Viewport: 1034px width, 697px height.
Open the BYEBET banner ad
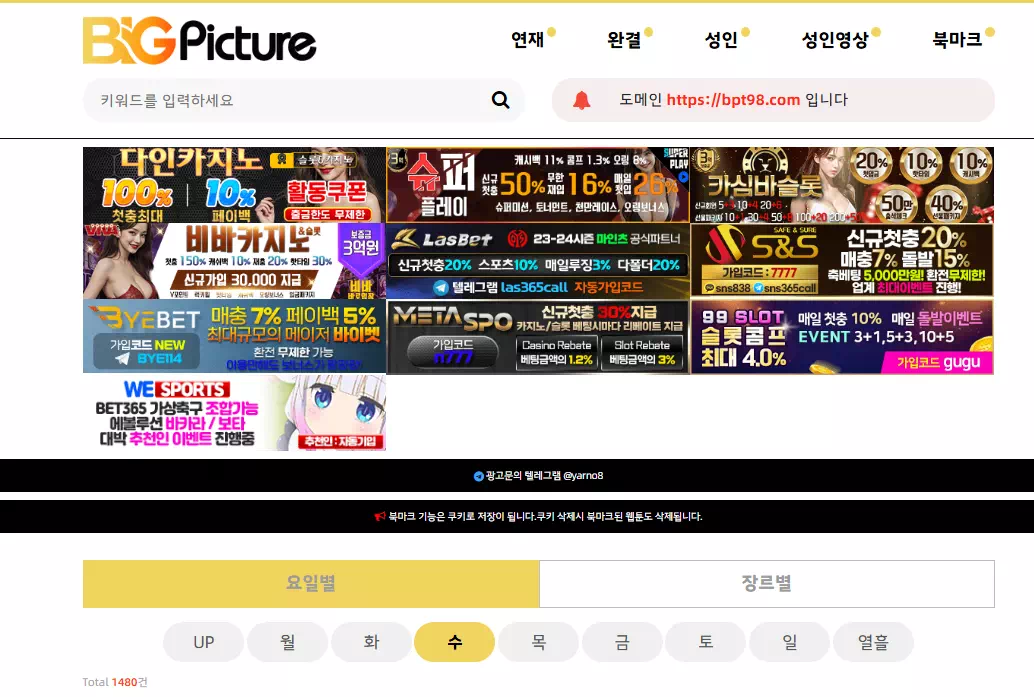(x=234, y=337)
